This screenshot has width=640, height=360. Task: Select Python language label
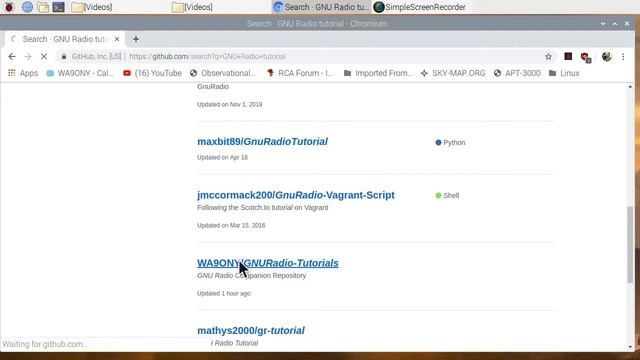[450, 142]
